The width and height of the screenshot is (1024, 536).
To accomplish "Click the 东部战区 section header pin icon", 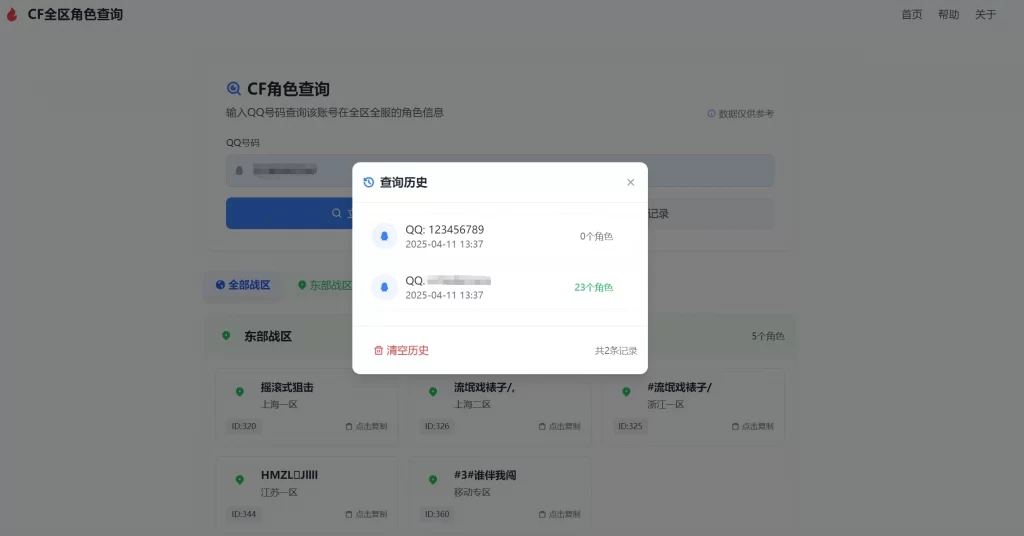I will (226, 336).
